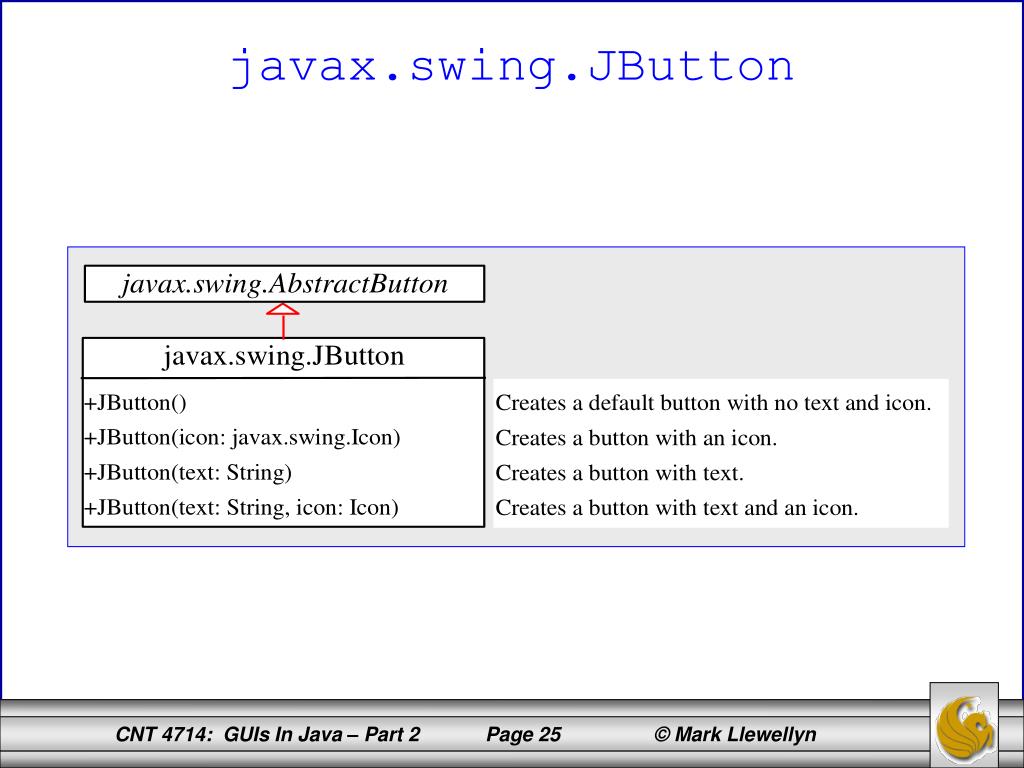Click the '© Mark Llewellyn' footer credit
The image size is (1024, 768).
[735, 735]
